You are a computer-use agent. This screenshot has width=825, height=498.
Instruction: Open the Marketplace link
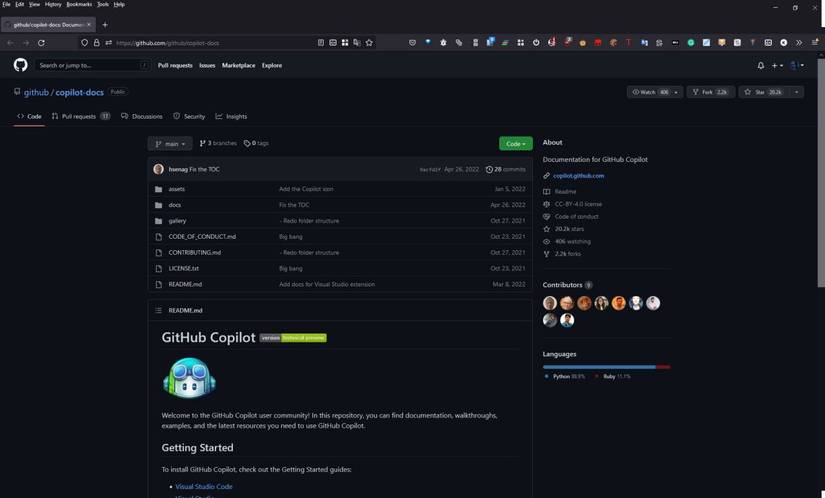[238, 65]
